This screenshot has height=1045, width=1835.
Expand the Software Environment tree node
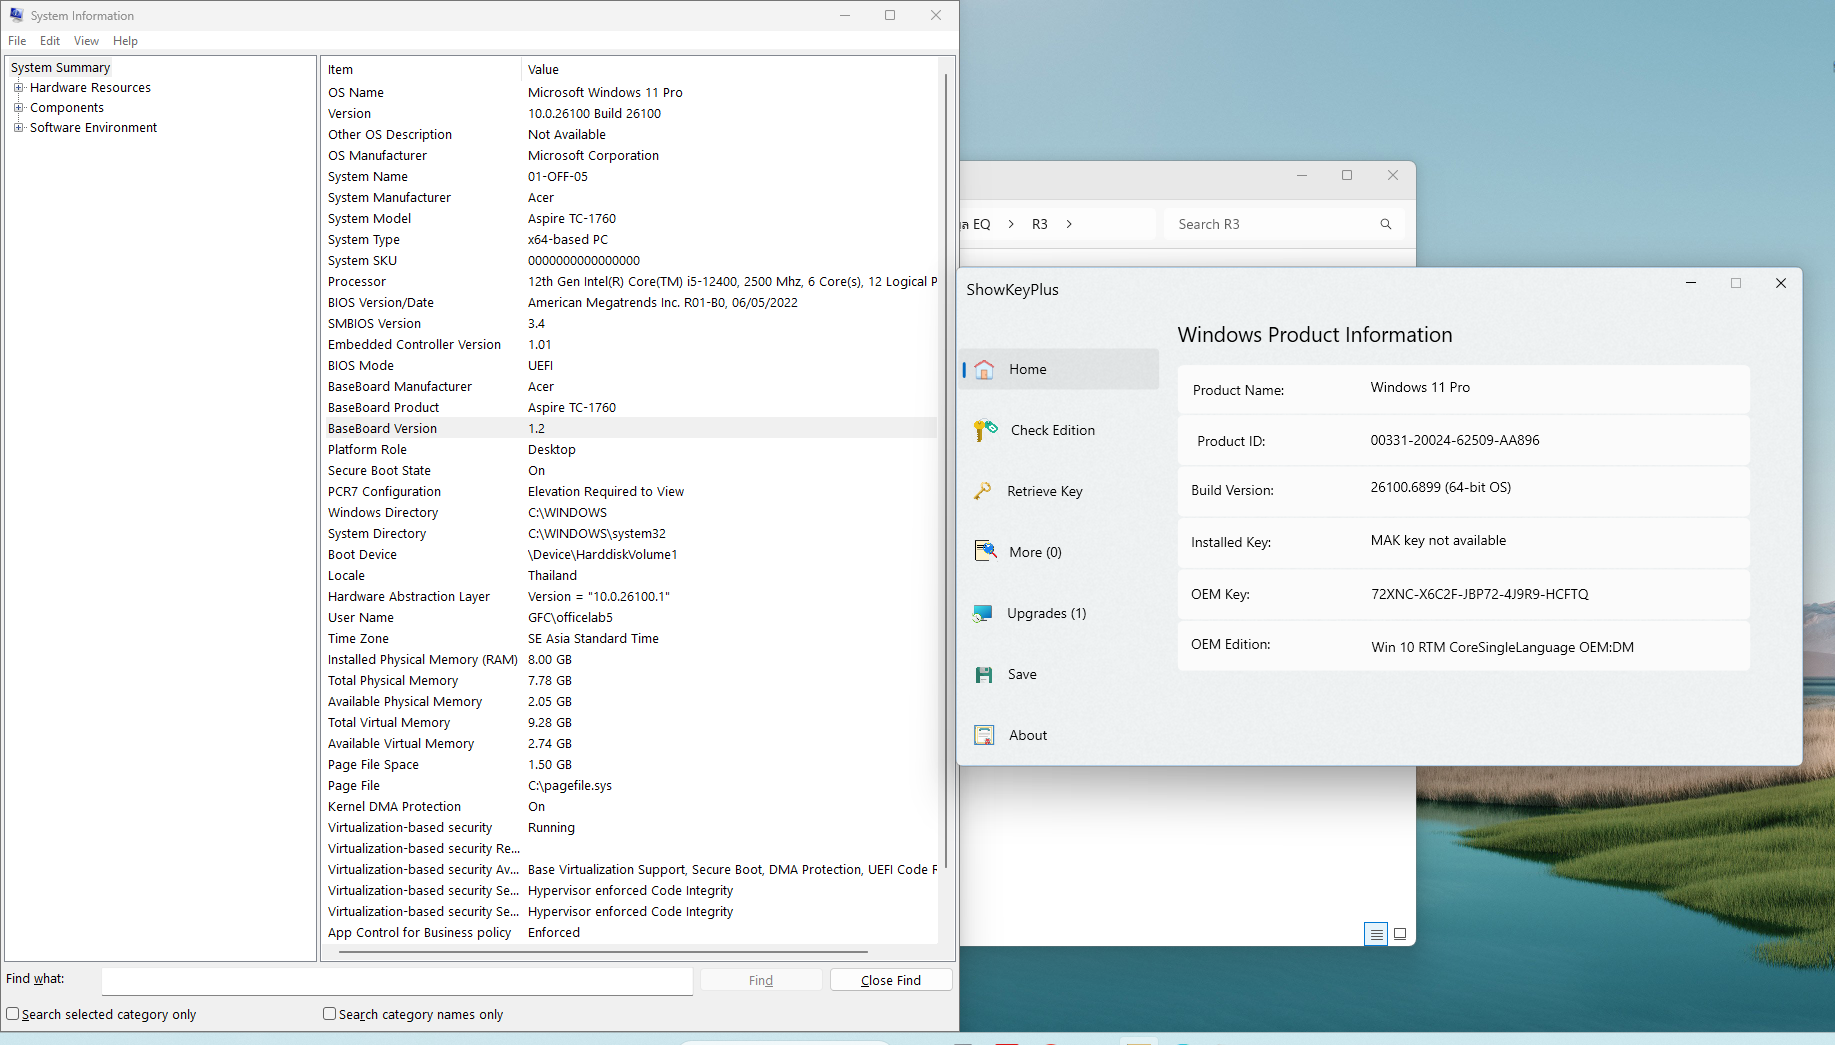coord(18,128)
